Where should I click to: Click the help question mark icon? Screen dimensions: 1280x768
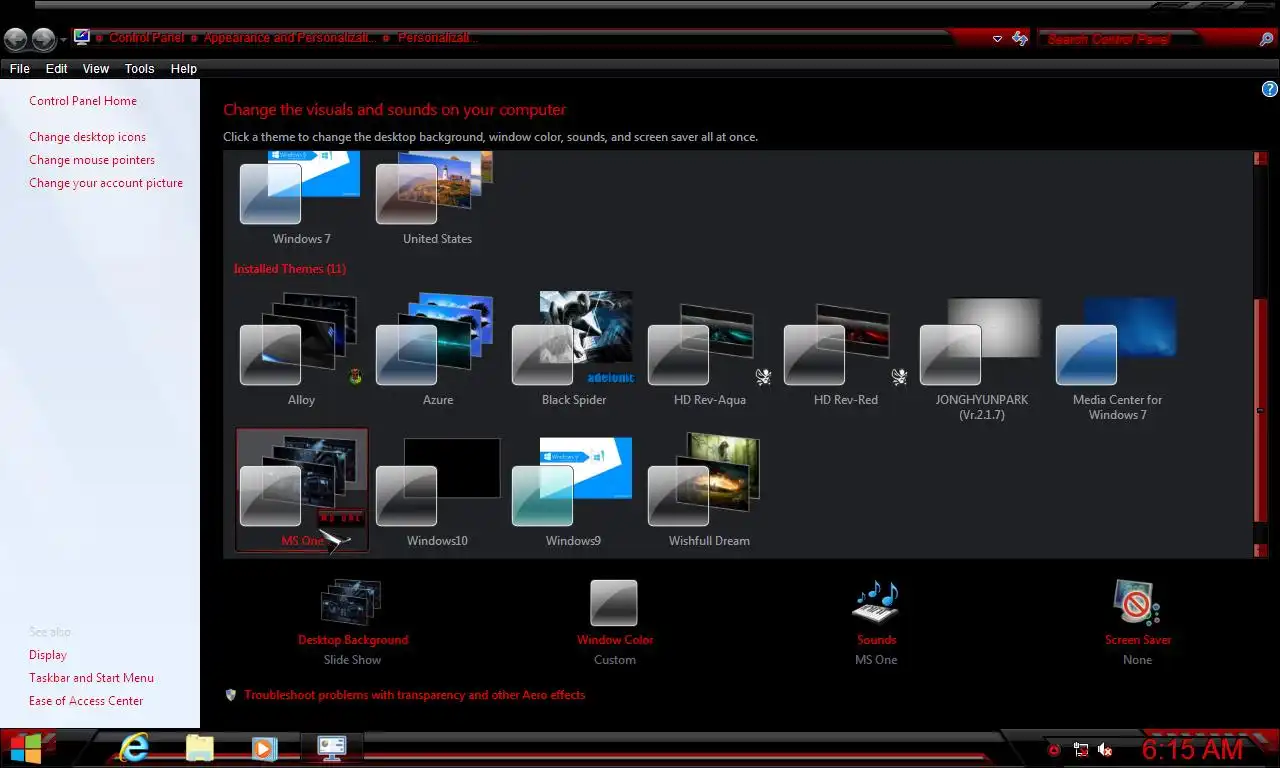(x=1270, y=89)
